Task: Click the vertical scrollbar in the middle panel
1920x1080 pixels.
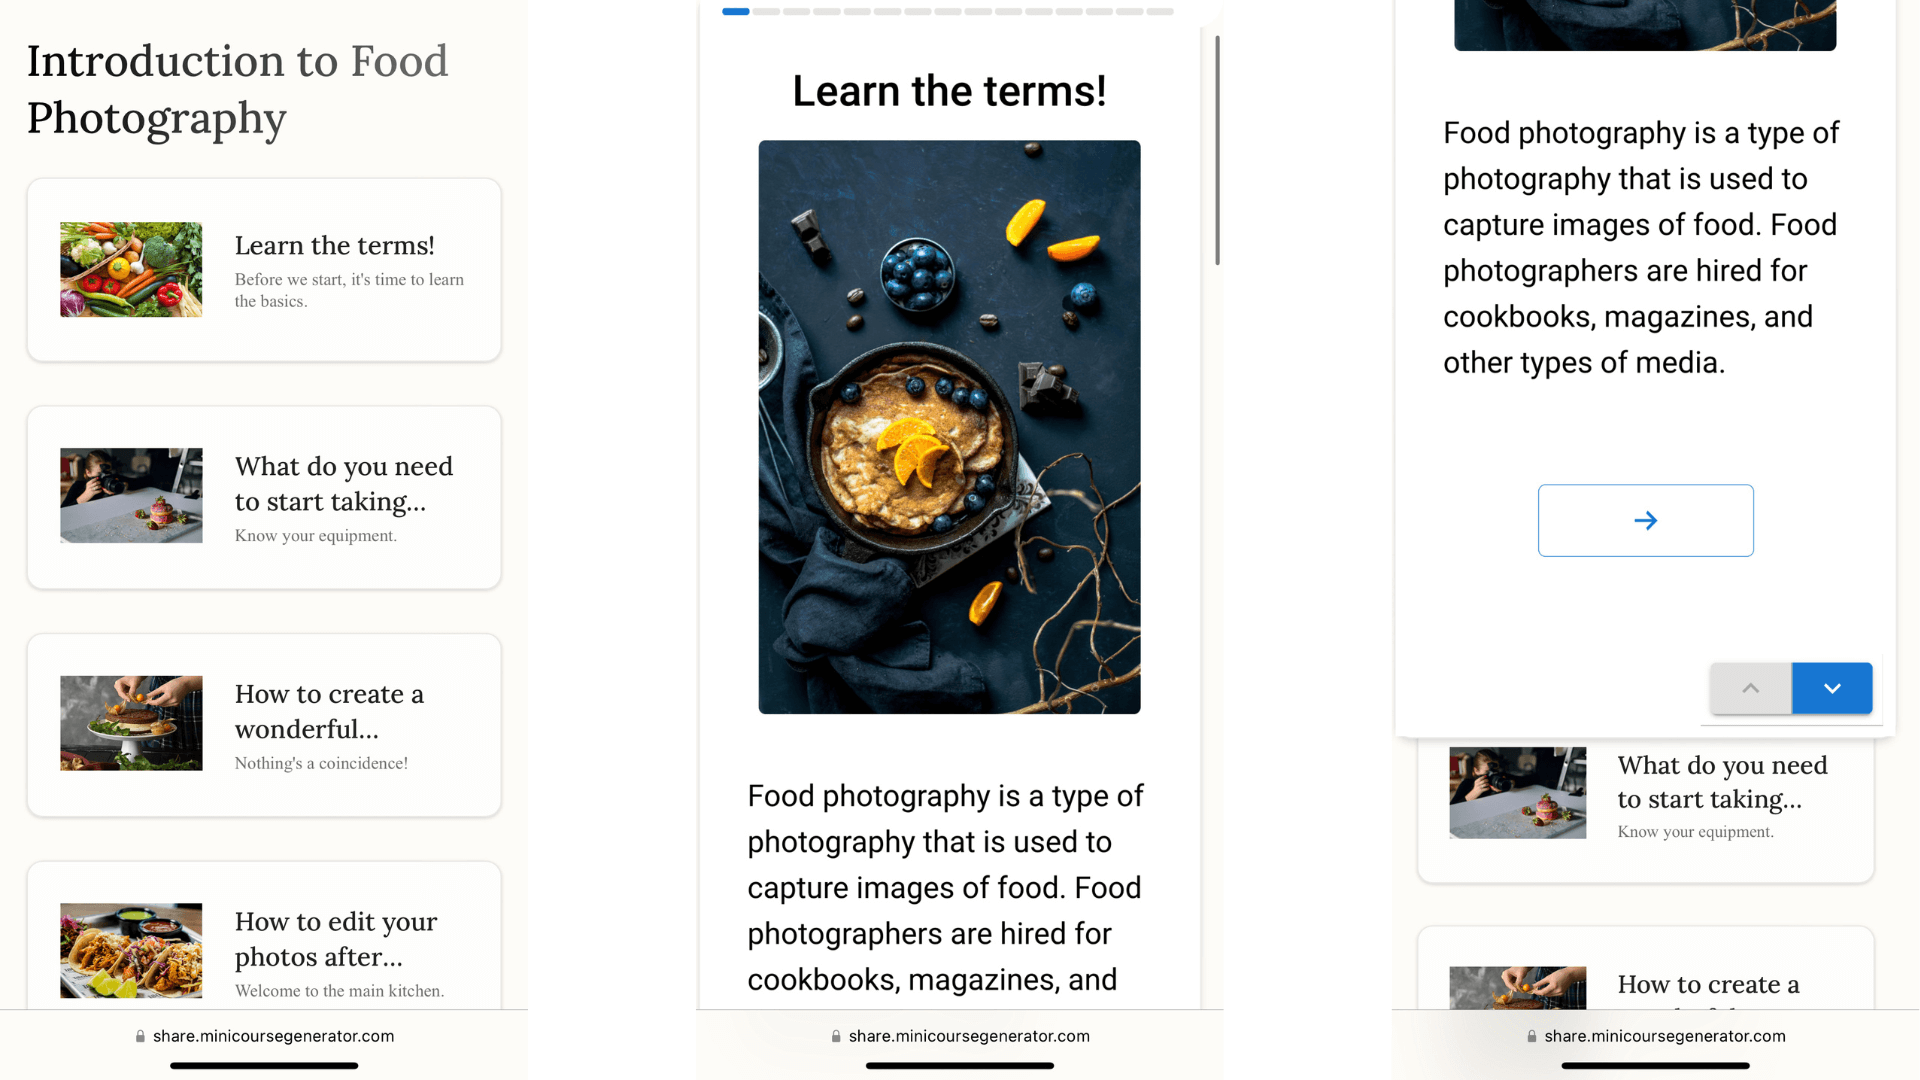Action: coord(1217,150)
